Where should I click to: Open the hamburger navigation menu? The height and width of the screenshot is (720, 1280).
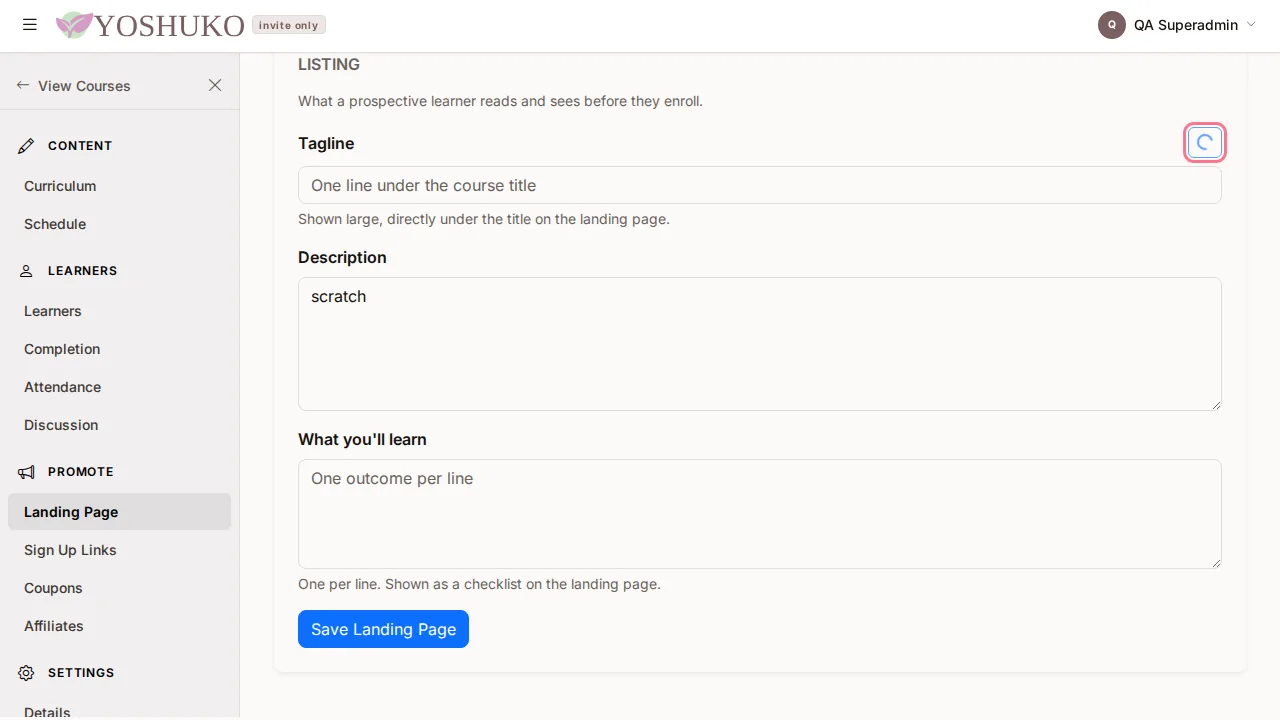click(x=30, y=25)
